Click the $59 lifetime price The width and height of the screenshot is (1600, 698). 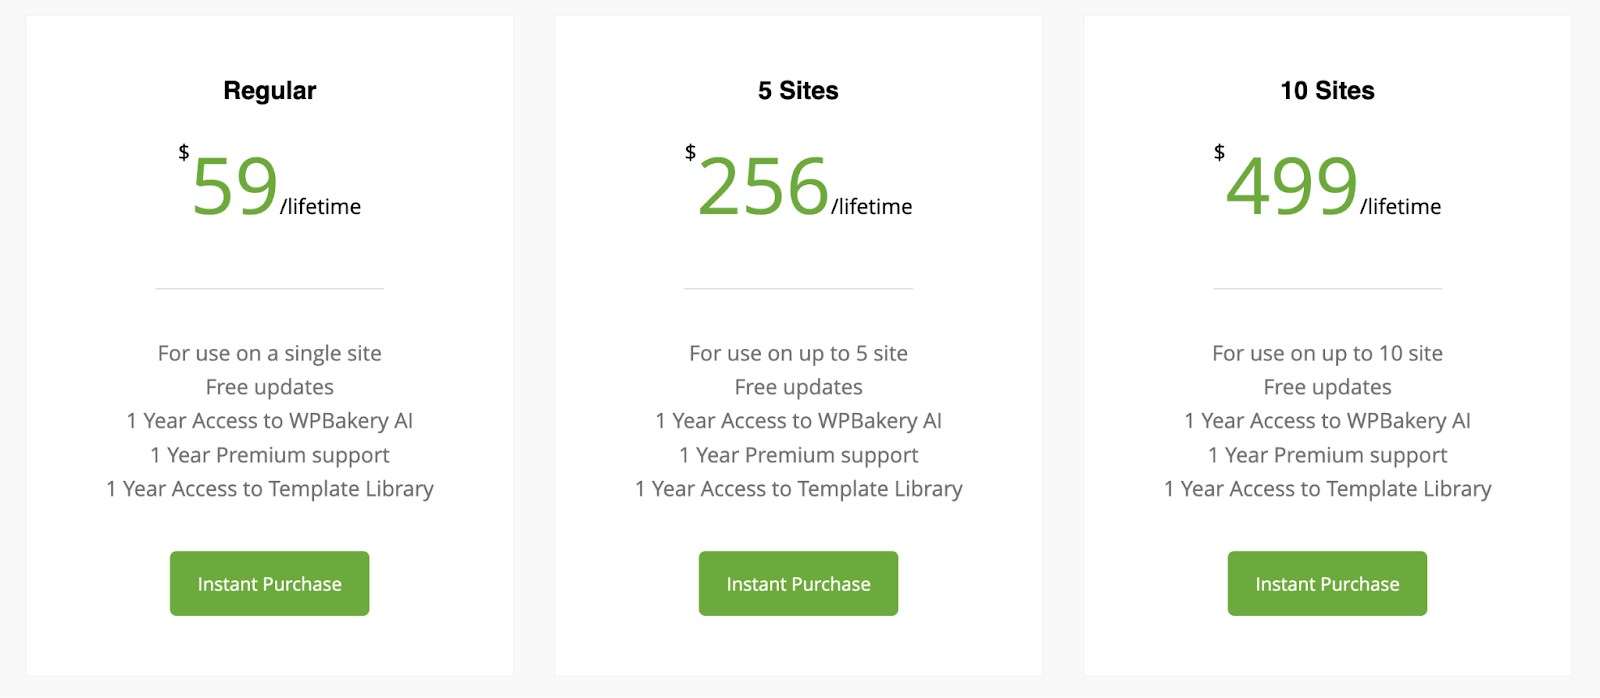pos(235,185)
